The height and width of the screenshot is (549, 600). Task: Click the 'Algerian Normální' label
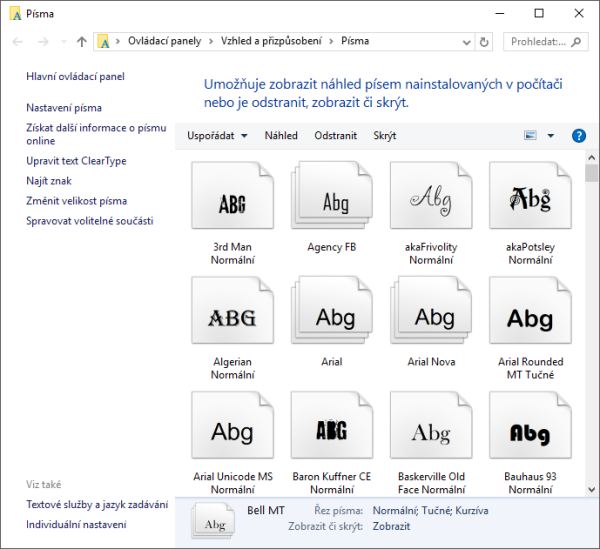(233, 368)
